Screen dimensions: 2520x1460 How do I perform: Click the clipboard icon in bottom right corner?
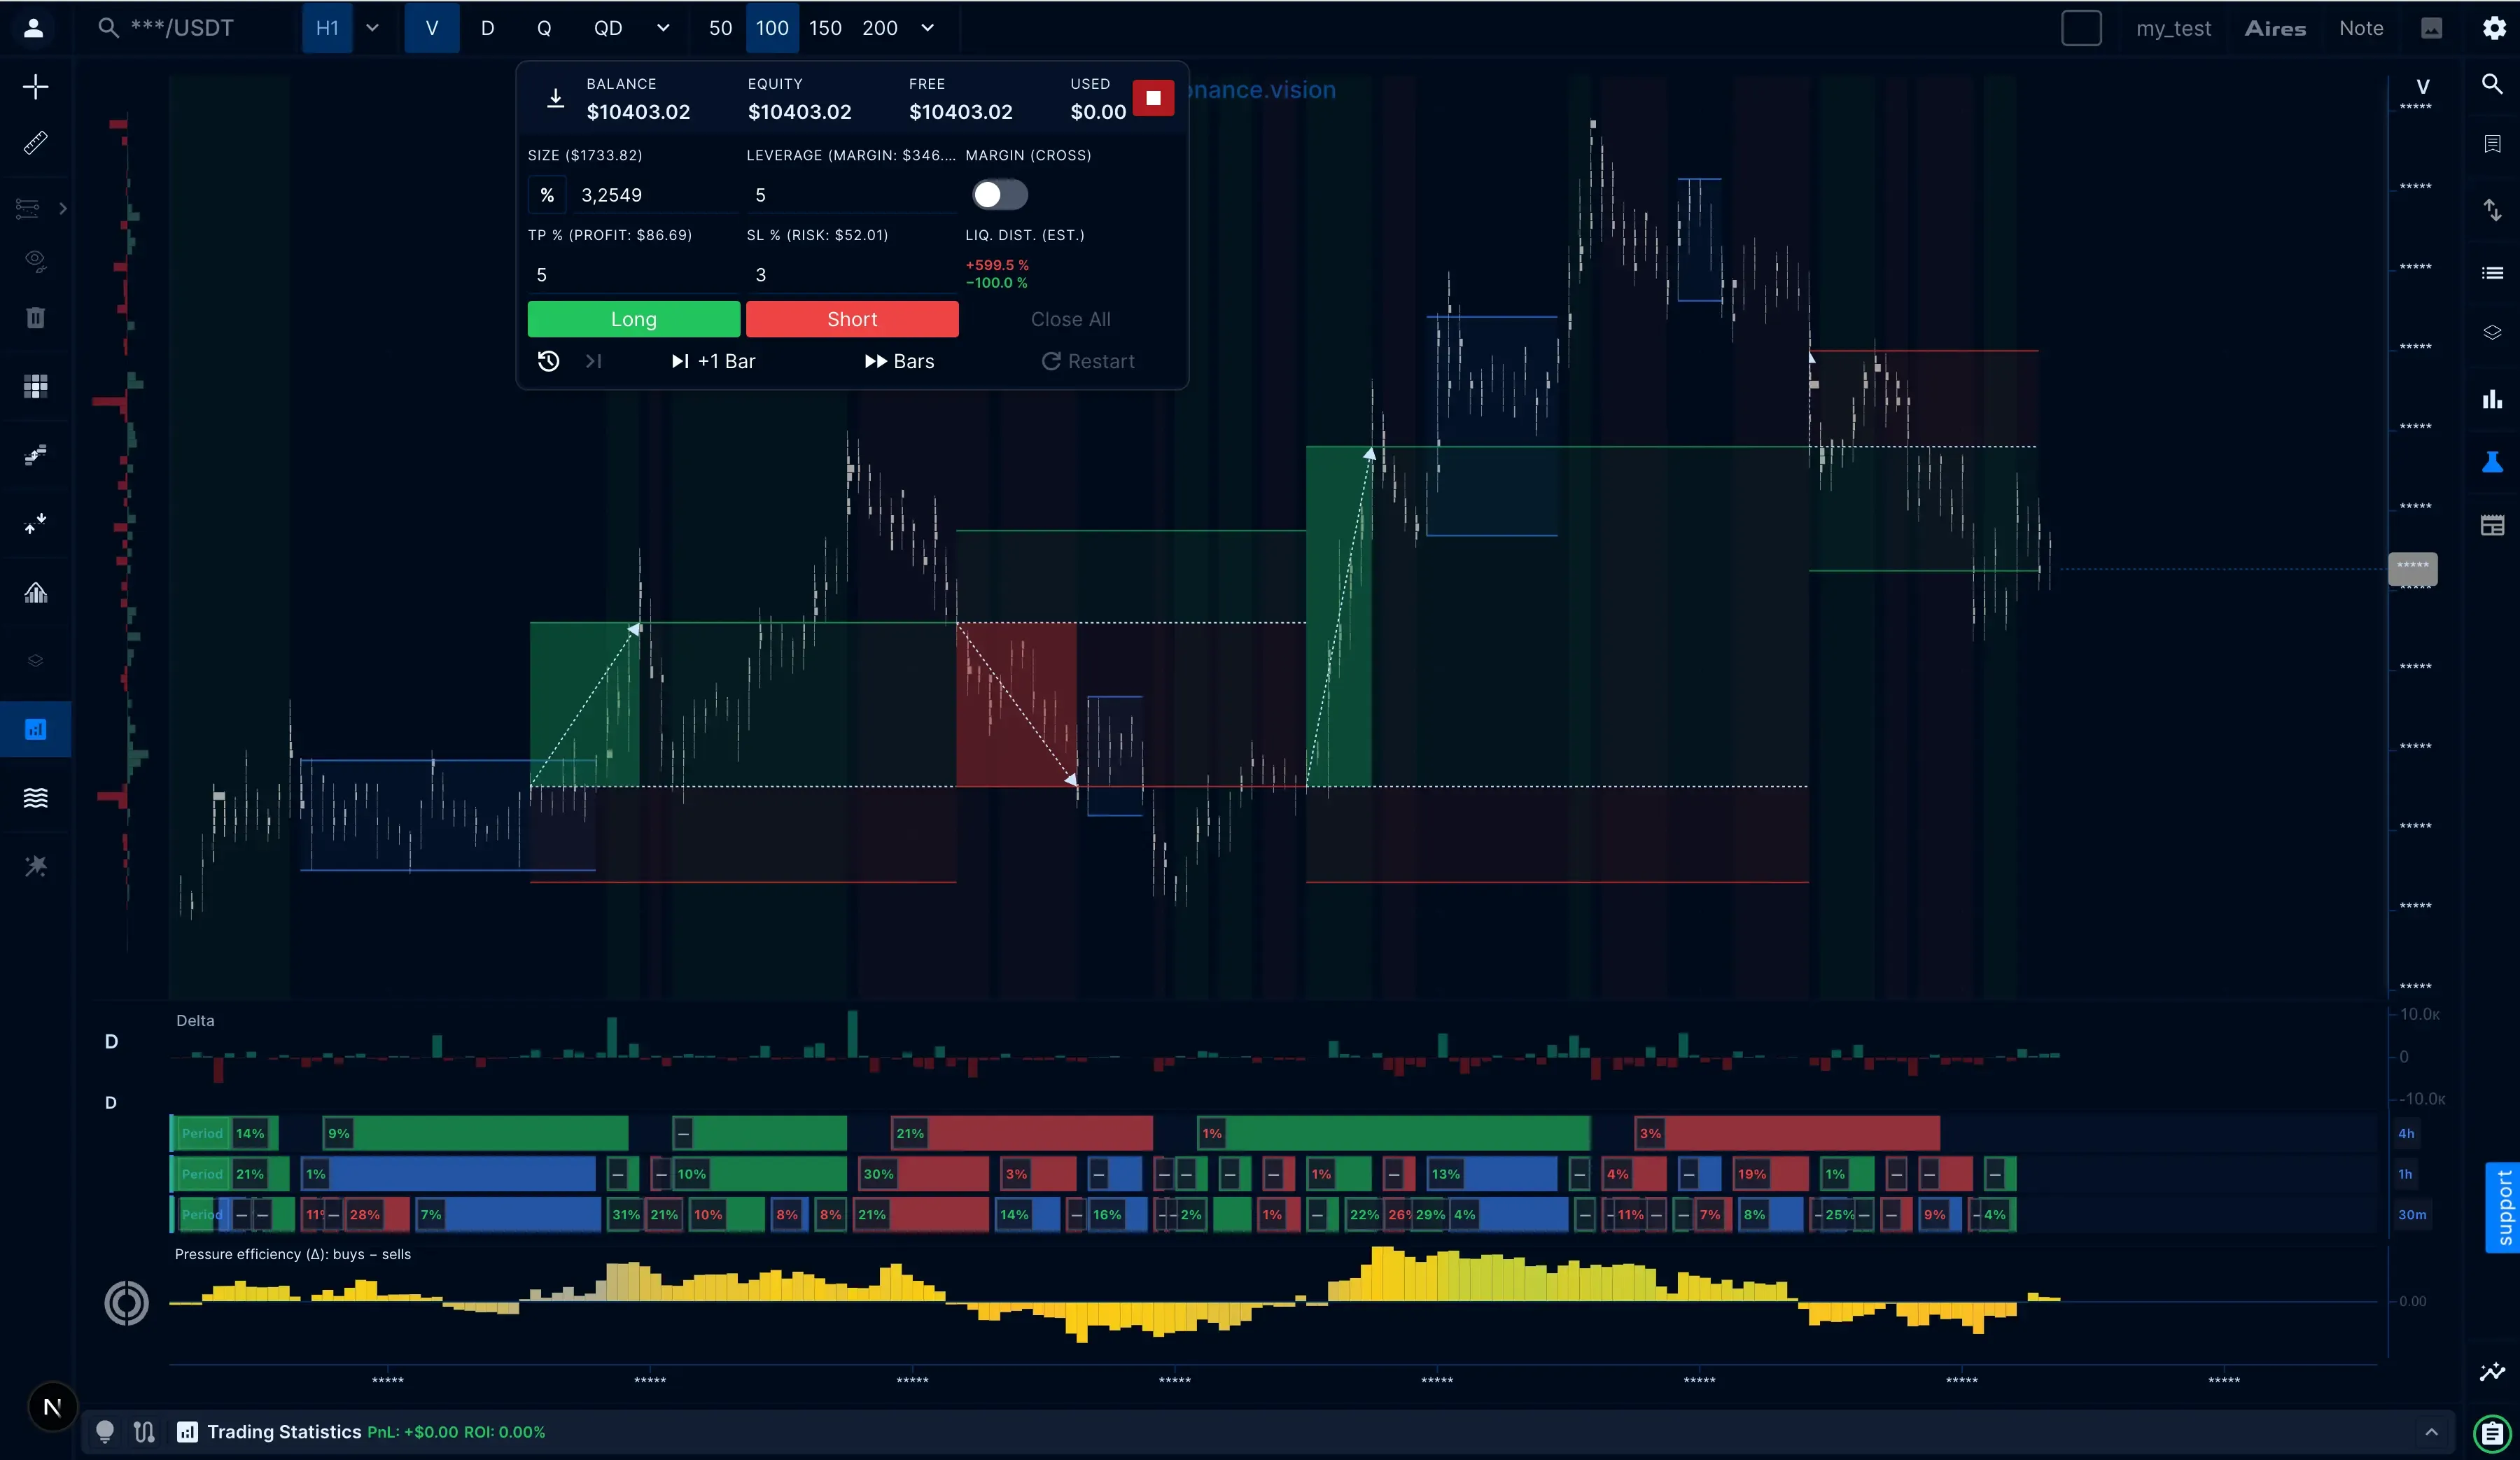coord(2492,1433)
